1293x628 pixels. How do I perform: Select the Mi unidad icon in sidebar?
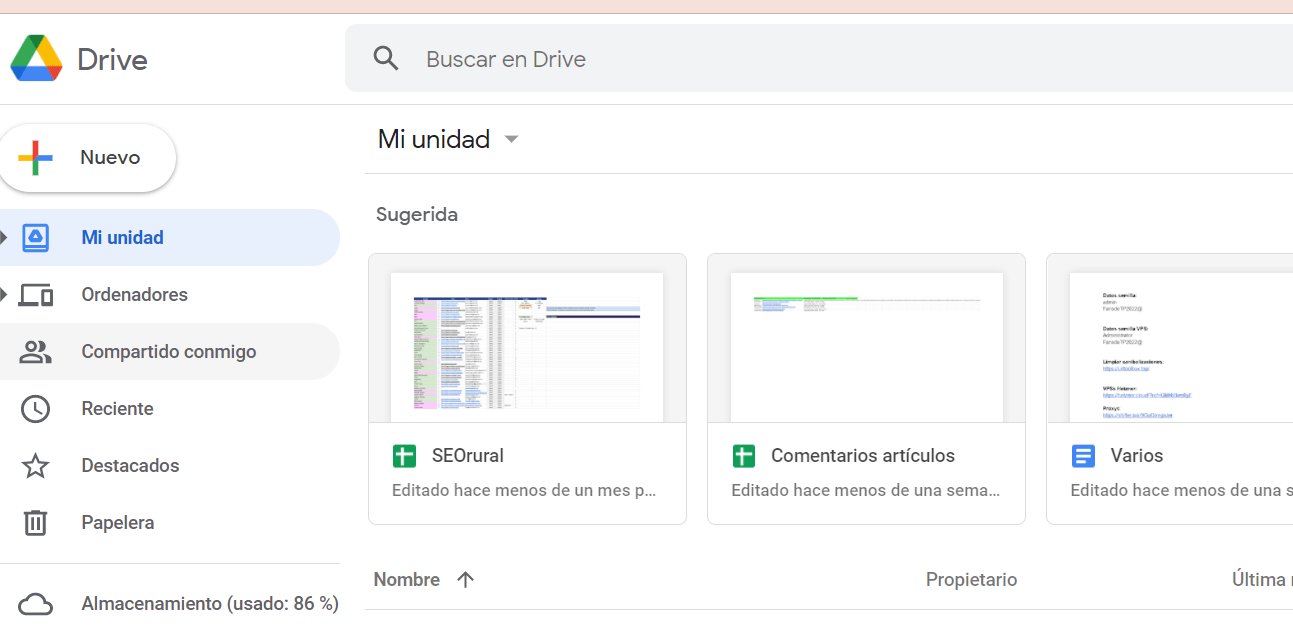[x=36, y=237]
